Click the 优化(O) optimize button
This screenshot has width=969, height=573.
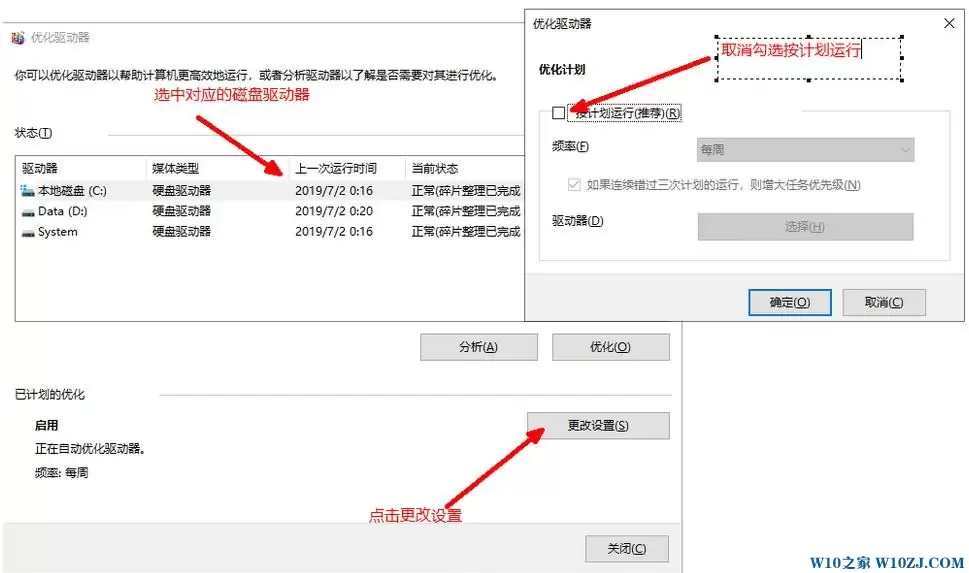click(610, 347)
